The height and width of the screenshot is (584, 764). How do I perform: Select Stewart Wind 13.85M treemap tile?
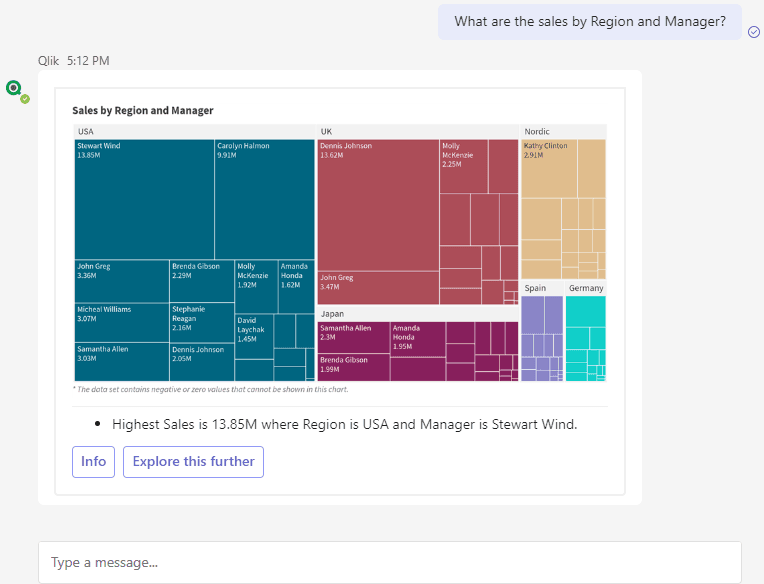click(x=144, y=199)
